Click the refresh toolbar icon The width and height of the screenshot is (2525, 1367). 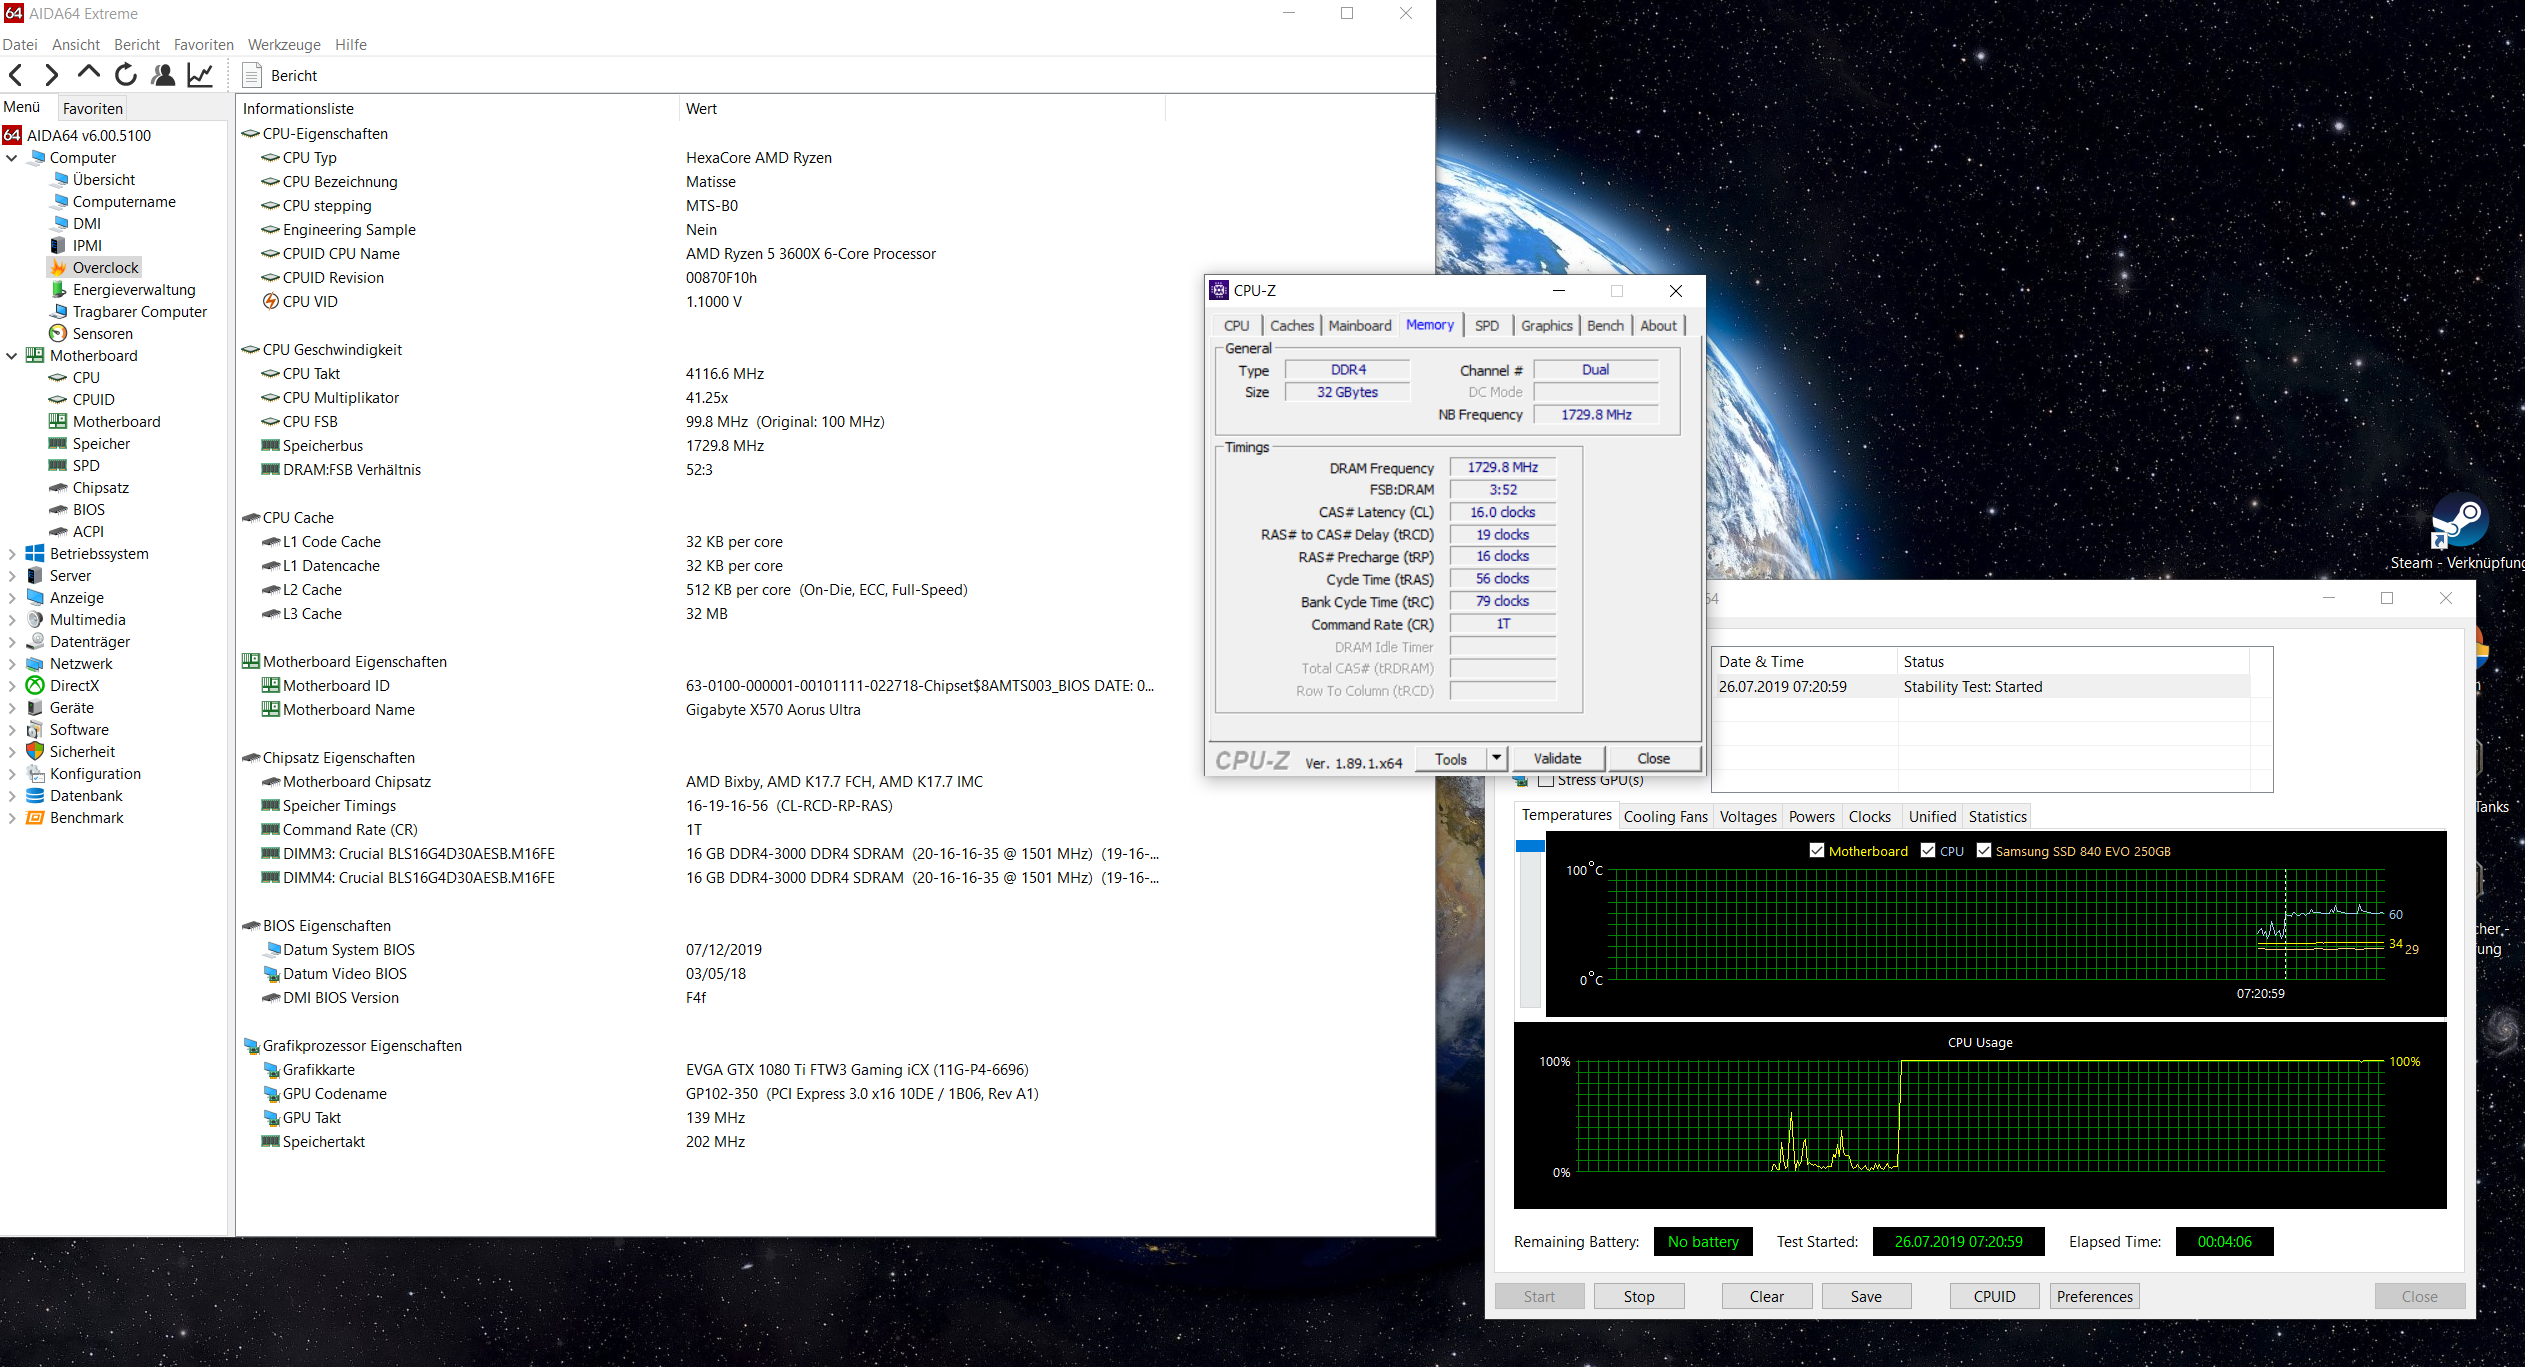(126, 75)
